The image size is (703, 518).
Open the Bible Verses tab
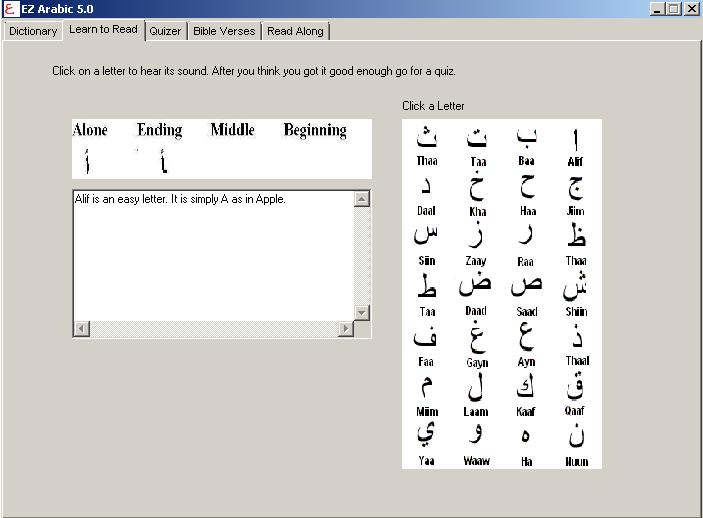[x=224, y=31]
